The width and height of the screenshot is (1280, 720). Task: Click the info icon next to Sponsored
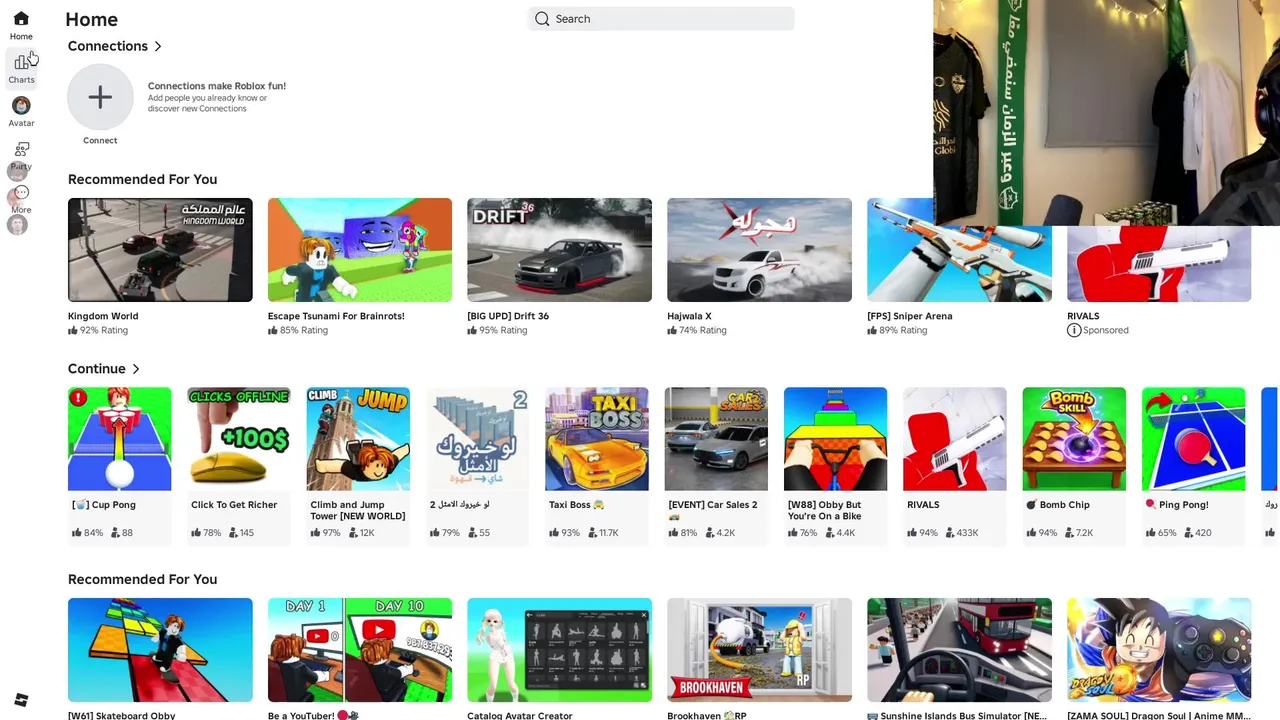point(1074,330)
